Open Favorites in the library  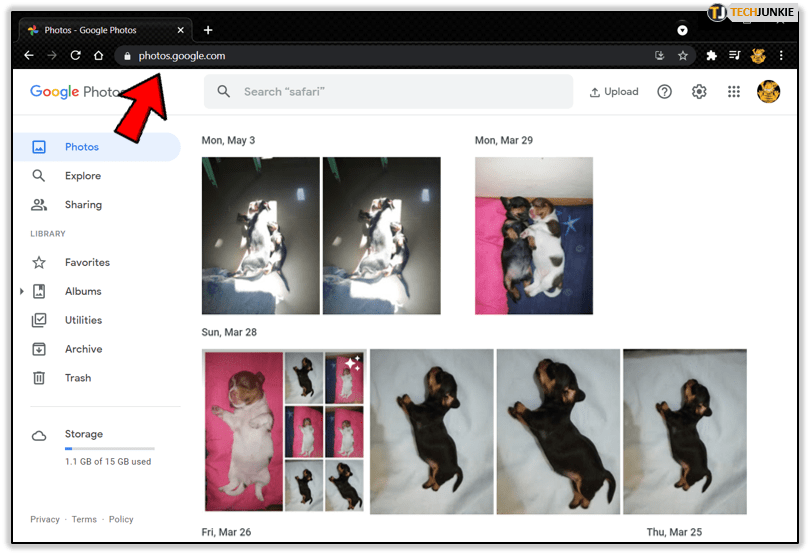click(x=87, y=263)
